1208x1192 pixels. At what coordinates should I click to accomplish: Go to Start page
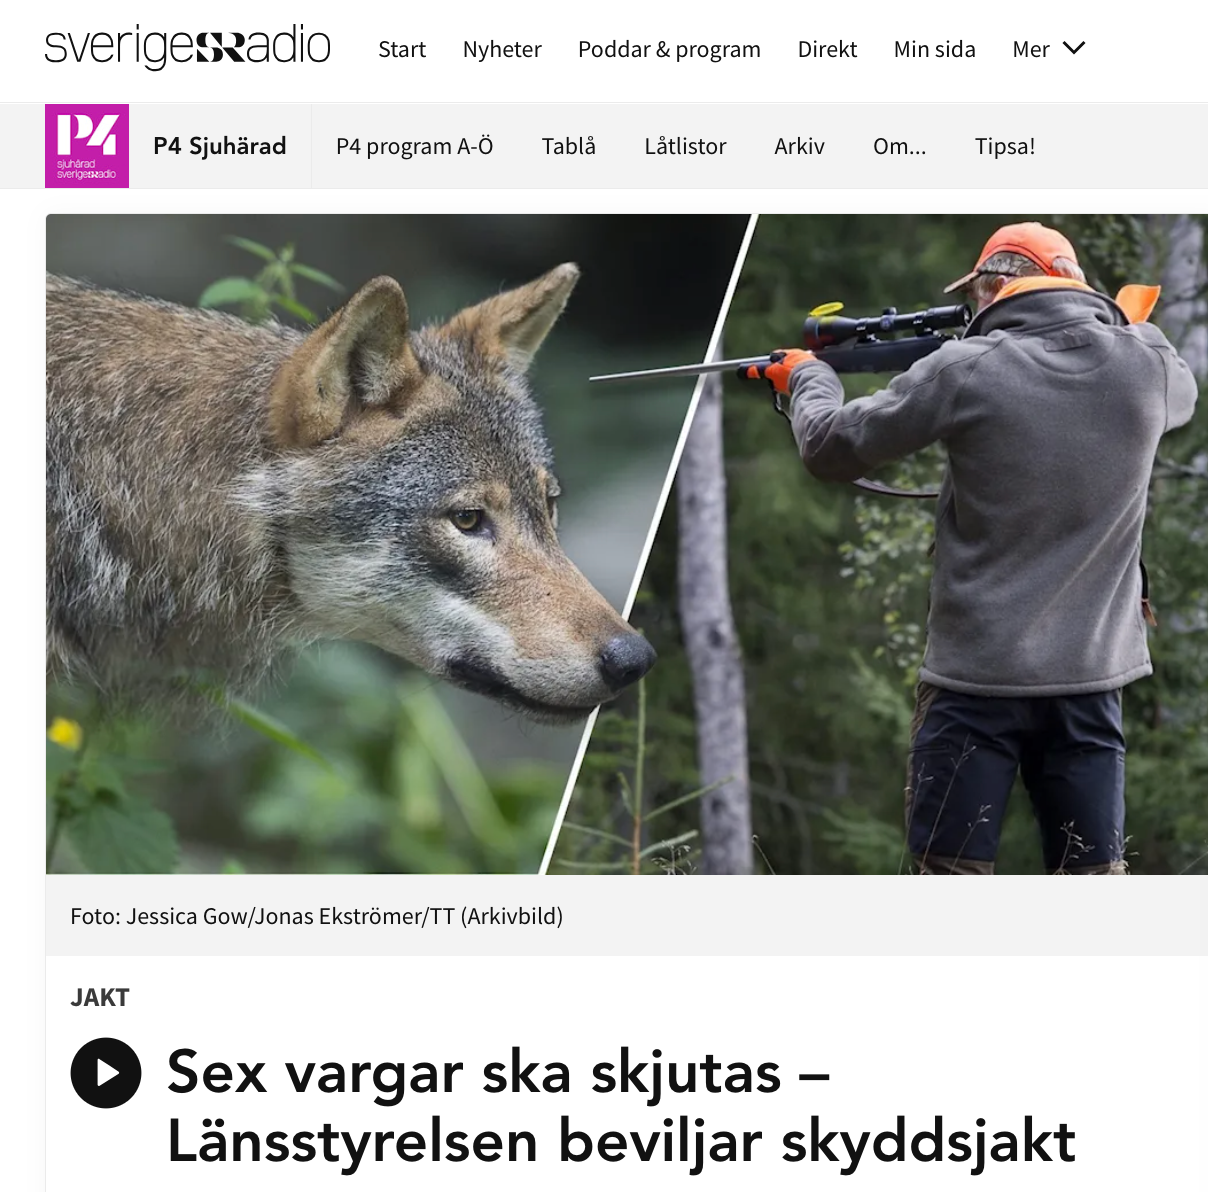[402, 49]
